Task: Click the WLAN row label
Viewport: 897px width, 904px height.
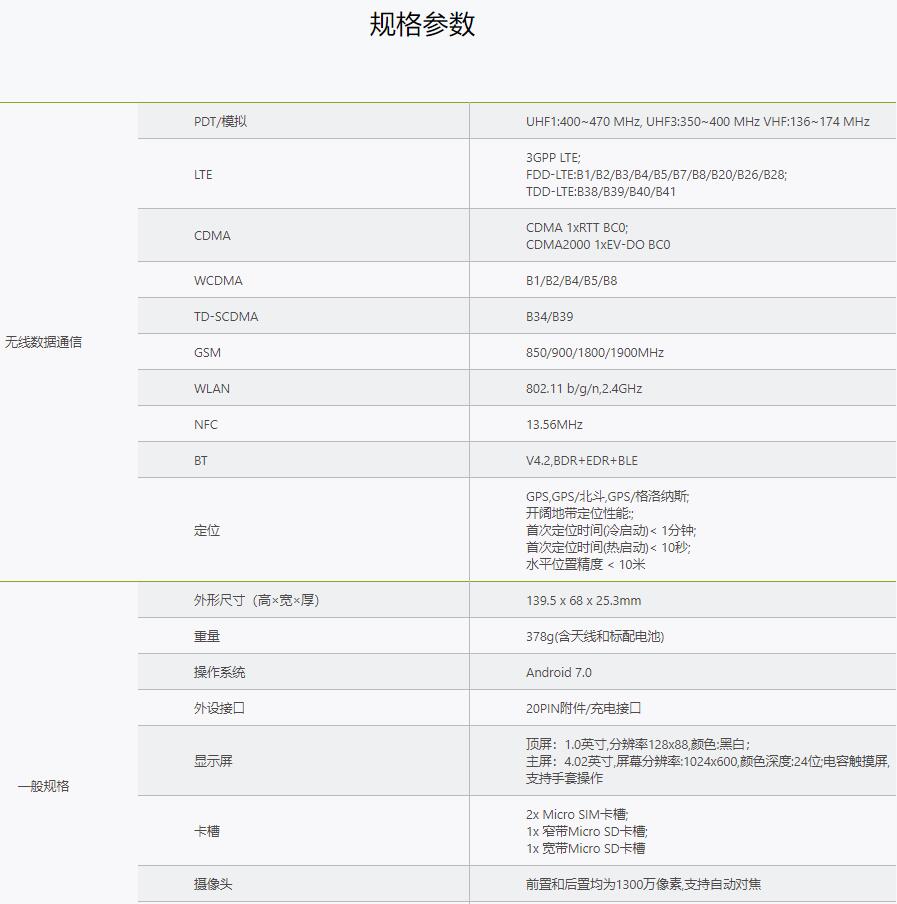Action: 212,388
